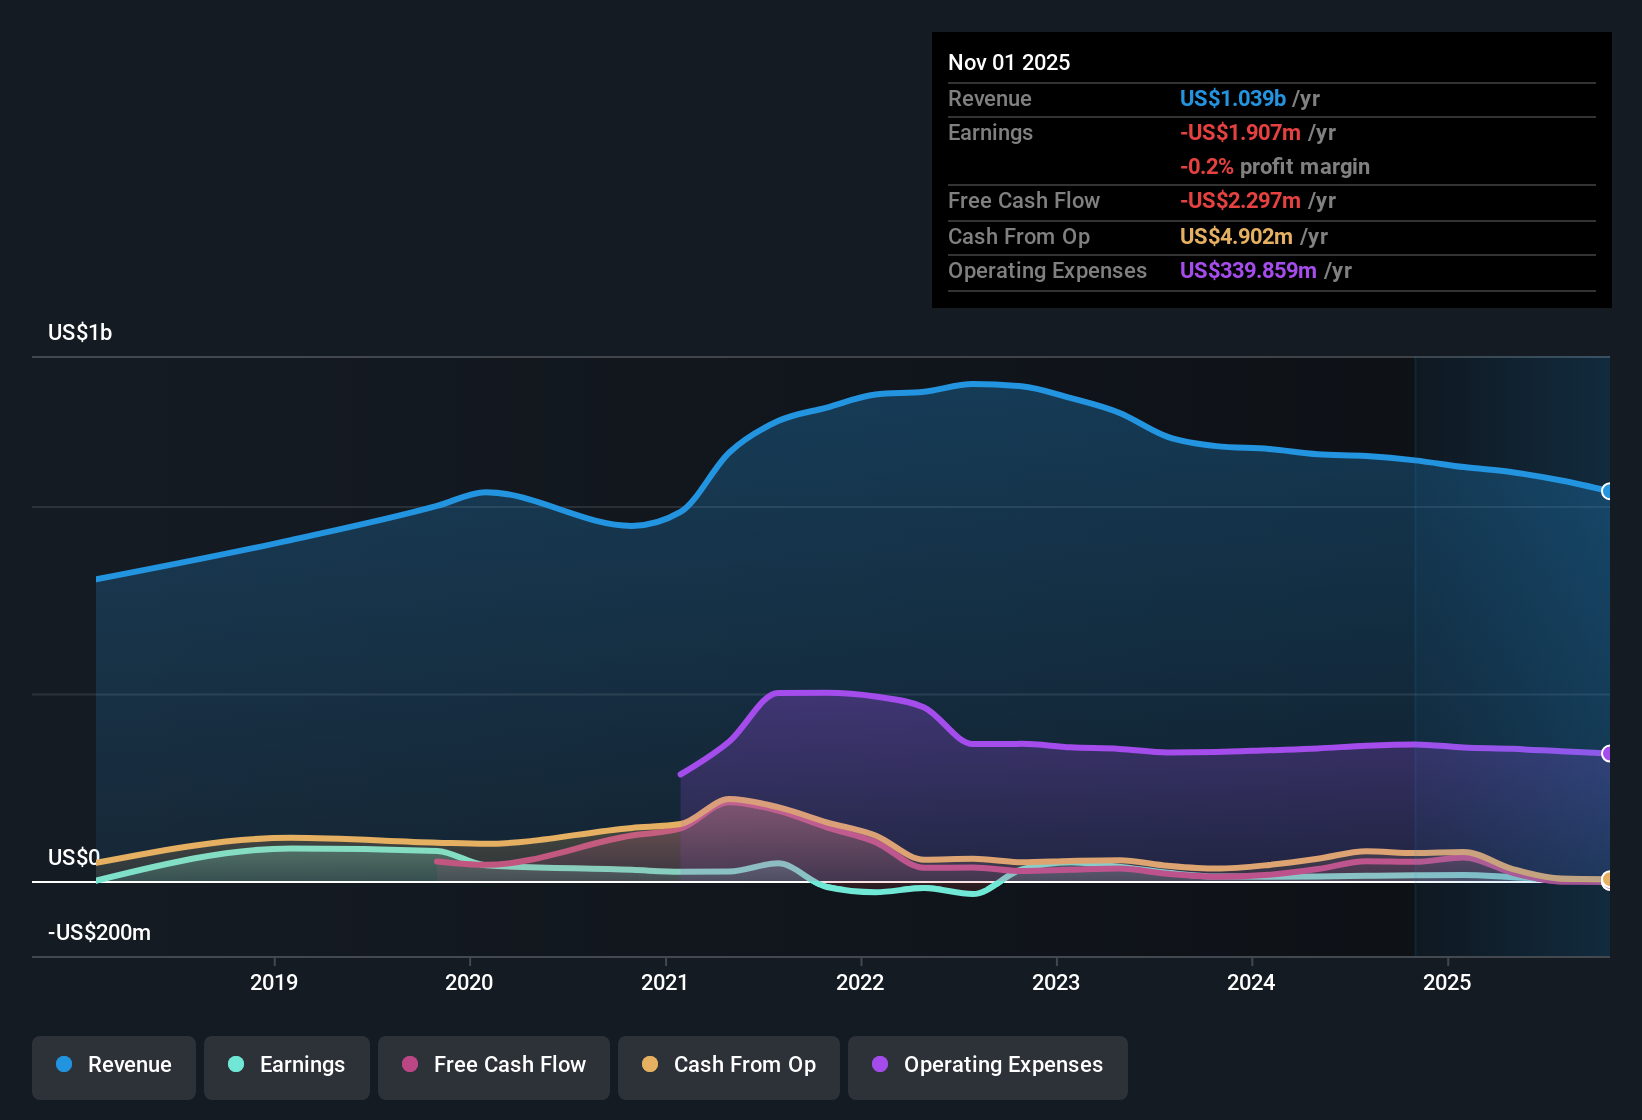Toggle the Free Cash Flow series off

(493, 1065)
